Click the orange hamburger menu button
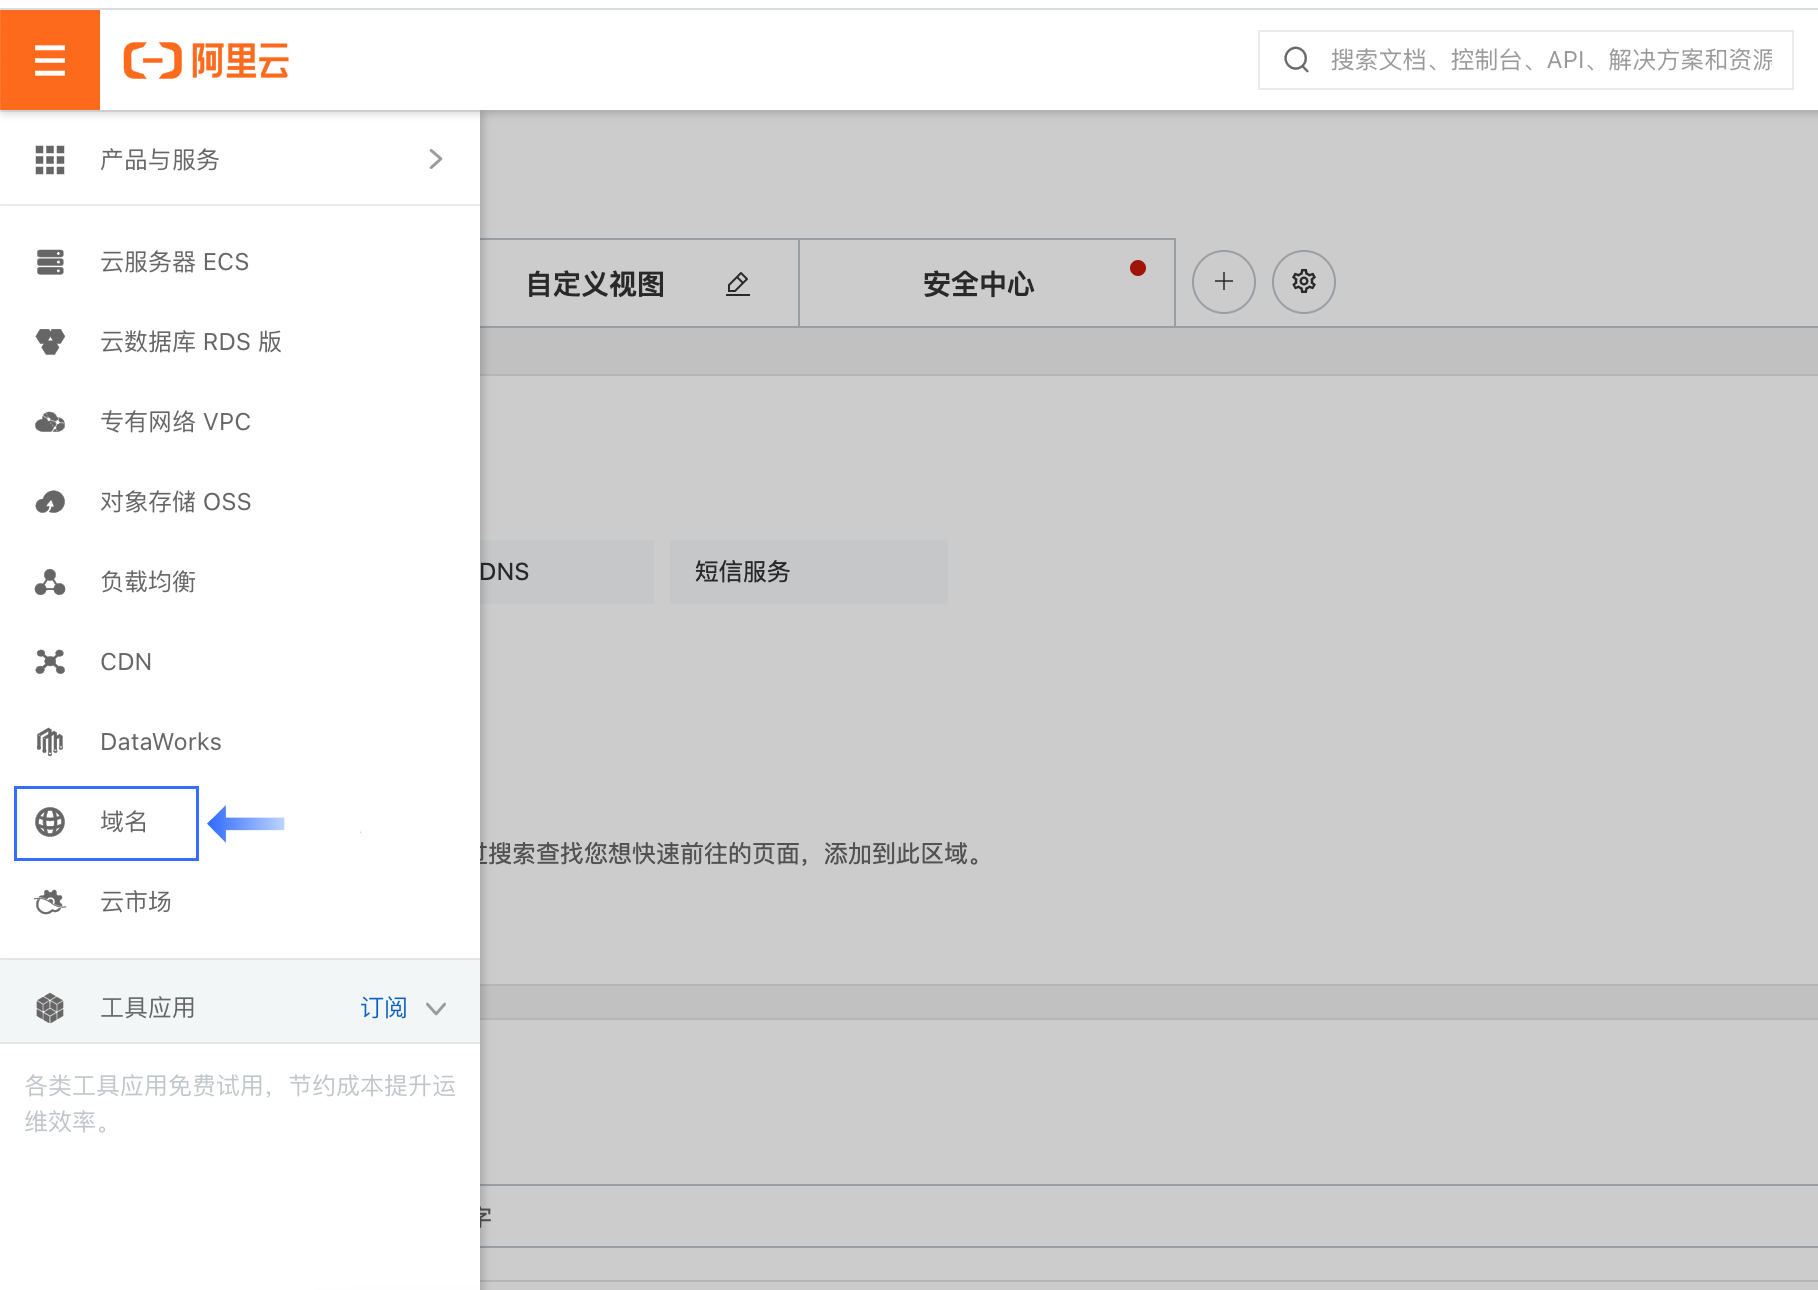 pos(50,60)
